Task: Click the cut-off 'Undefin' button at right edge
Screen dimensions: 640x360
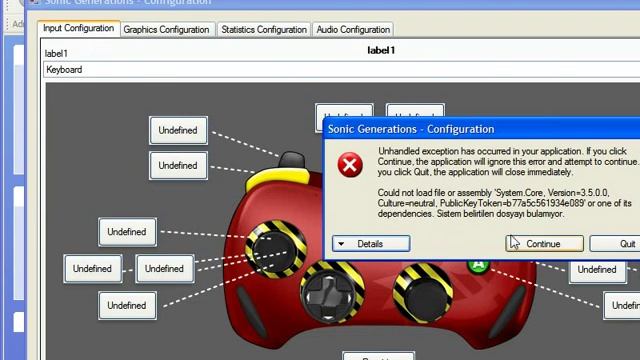Action: 622,305
